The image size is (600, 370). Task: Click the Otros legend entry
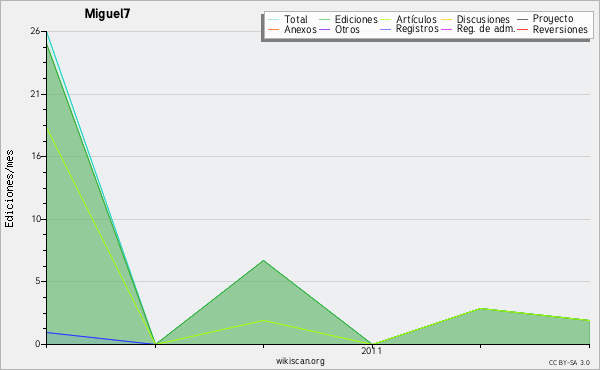tap(339, 29)
